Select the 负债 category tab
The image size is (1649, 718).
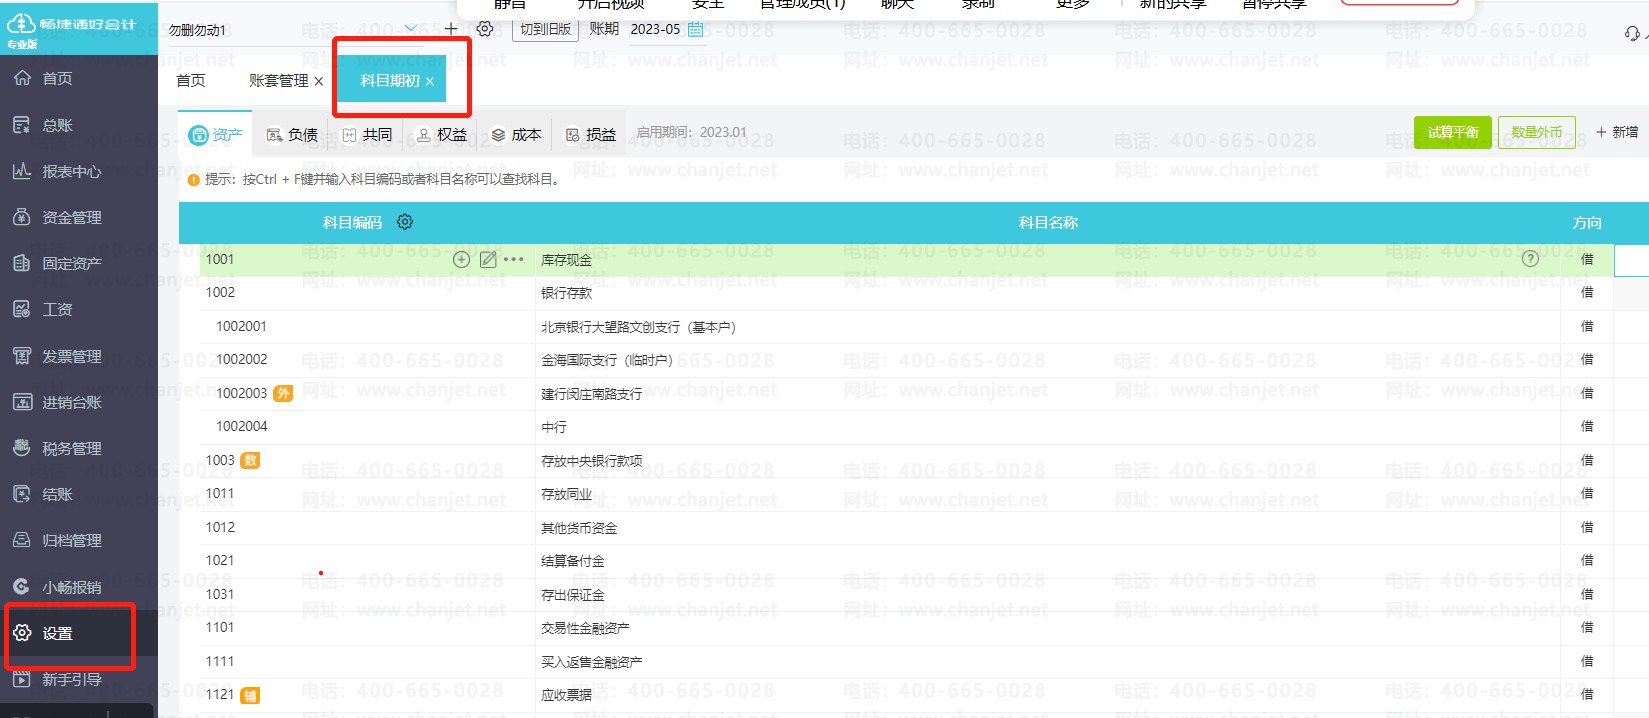[x=292, y=134]
